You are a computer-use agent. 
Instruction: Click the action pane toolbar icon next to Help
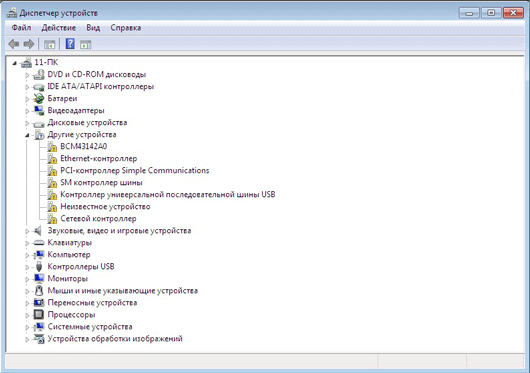(86, 44)
